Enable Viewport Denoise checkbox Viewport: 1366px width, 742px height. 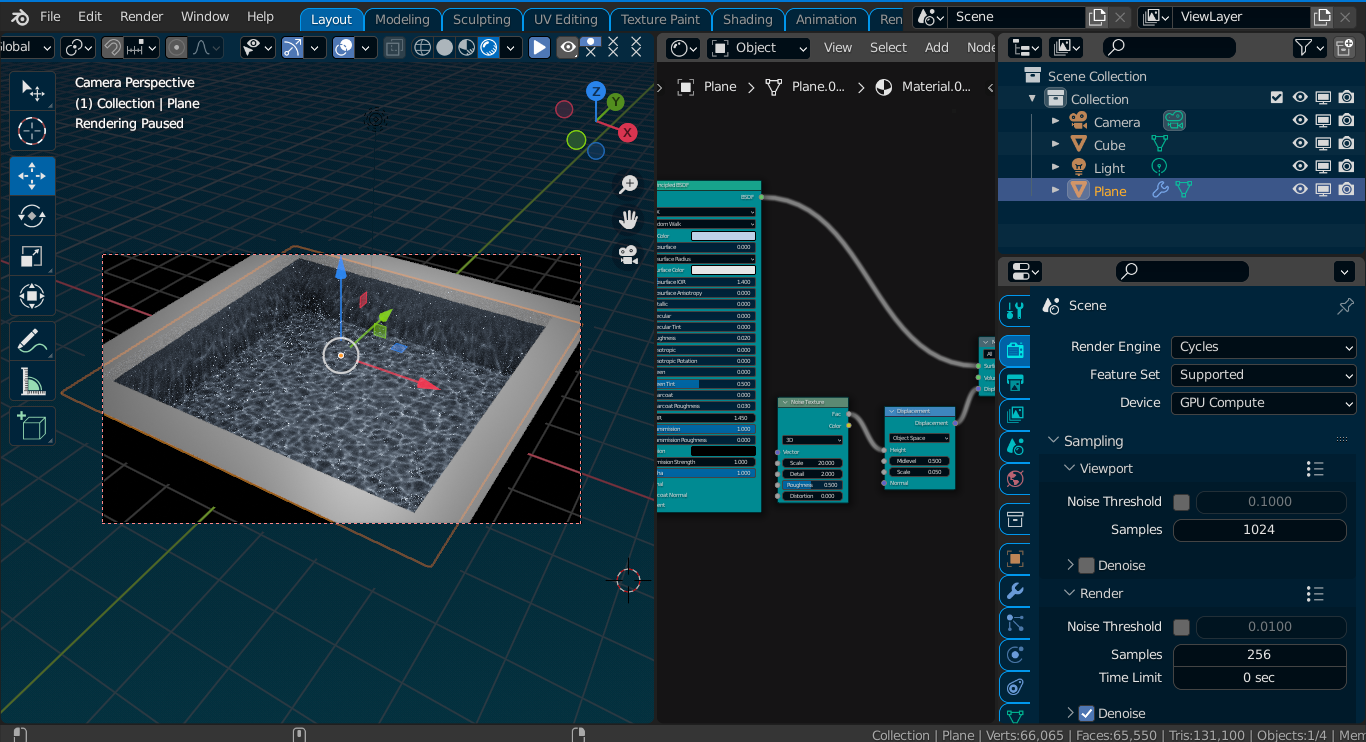[x=1087, y=566]
